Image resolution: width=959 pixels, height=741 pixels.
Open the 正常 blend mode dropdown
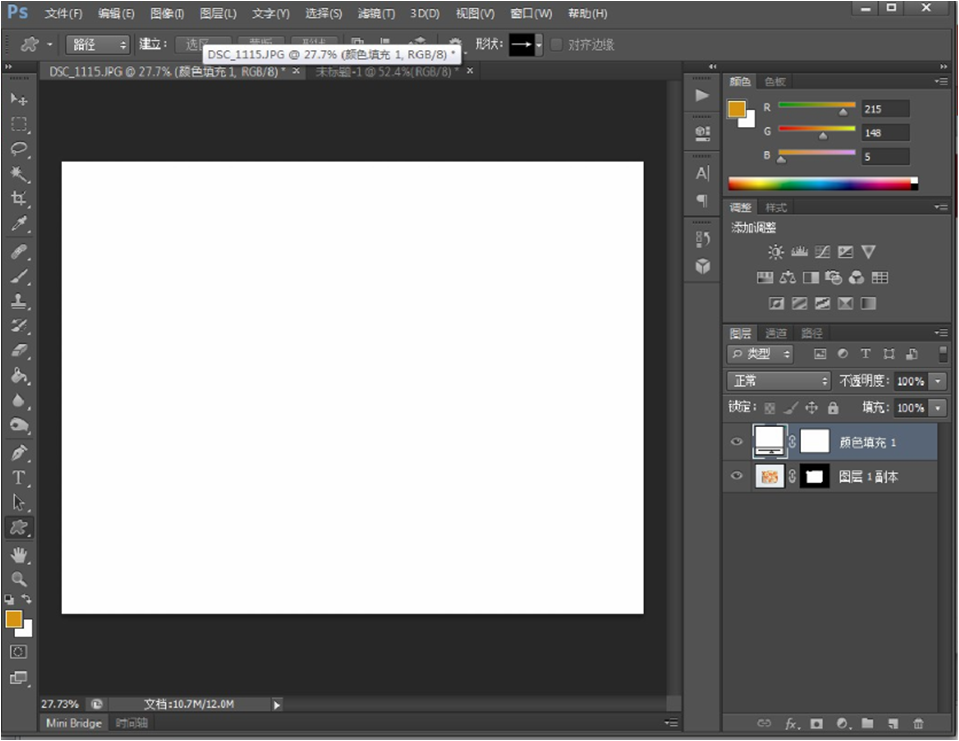[x=779, y=381]
